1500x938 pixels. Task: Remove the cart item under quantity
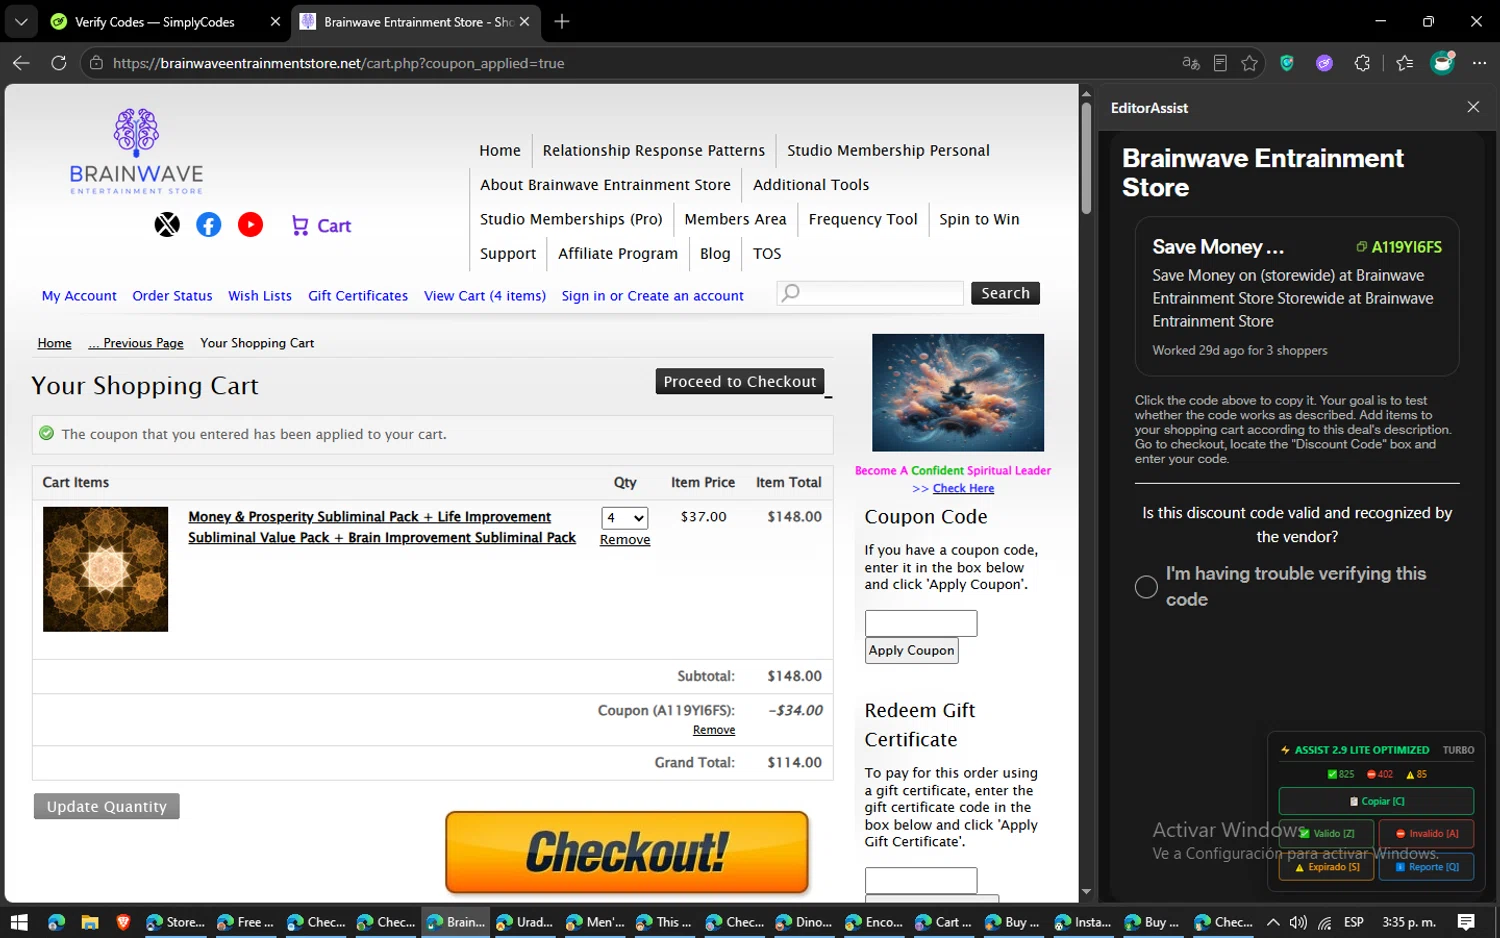tap(625, 540)
